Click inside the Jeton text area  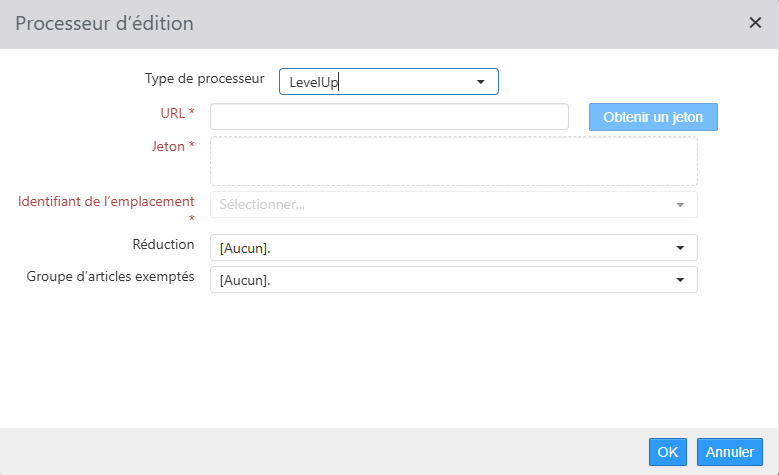pyautogui.click(x=454, y=161)
